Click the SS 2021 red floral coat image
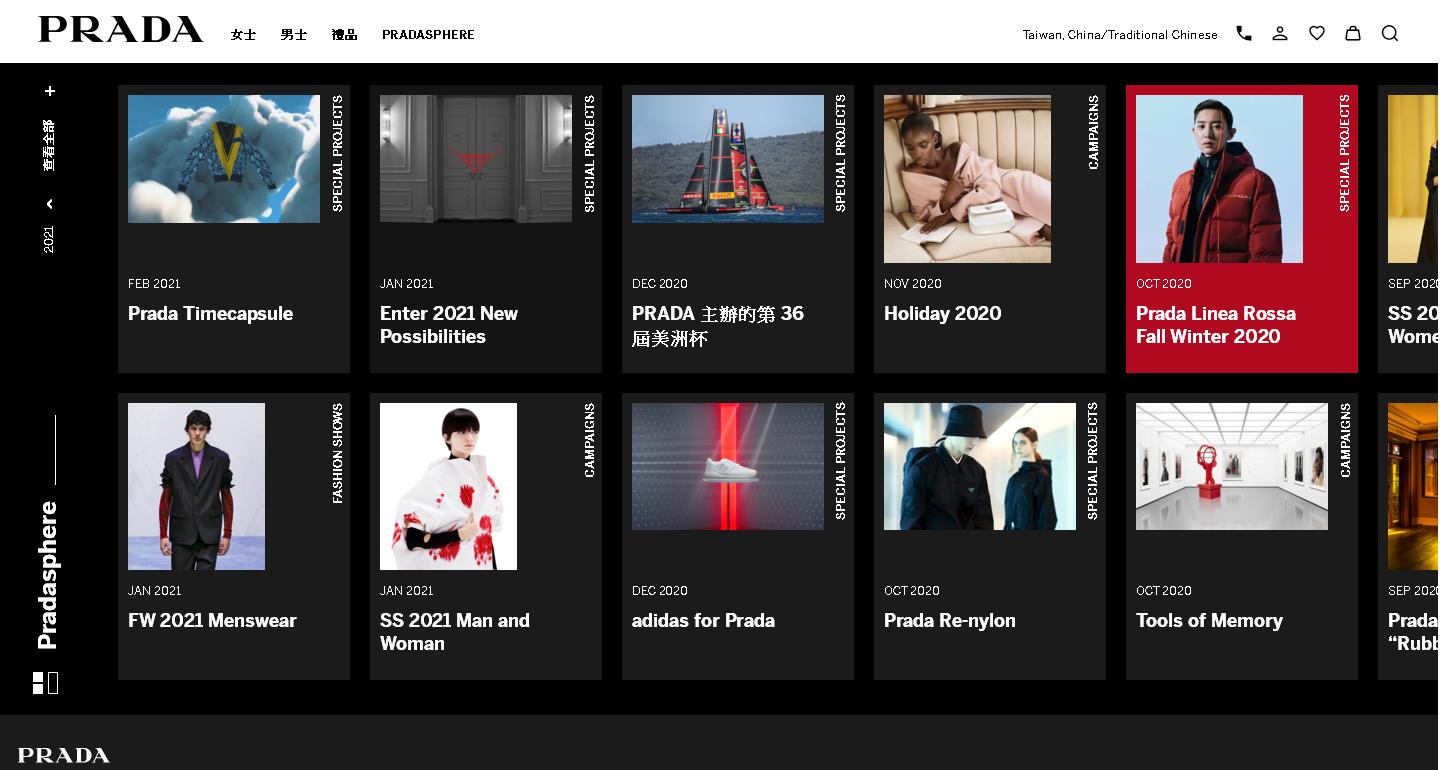This screenshot has height=770, width=1448. pos(448,486)
